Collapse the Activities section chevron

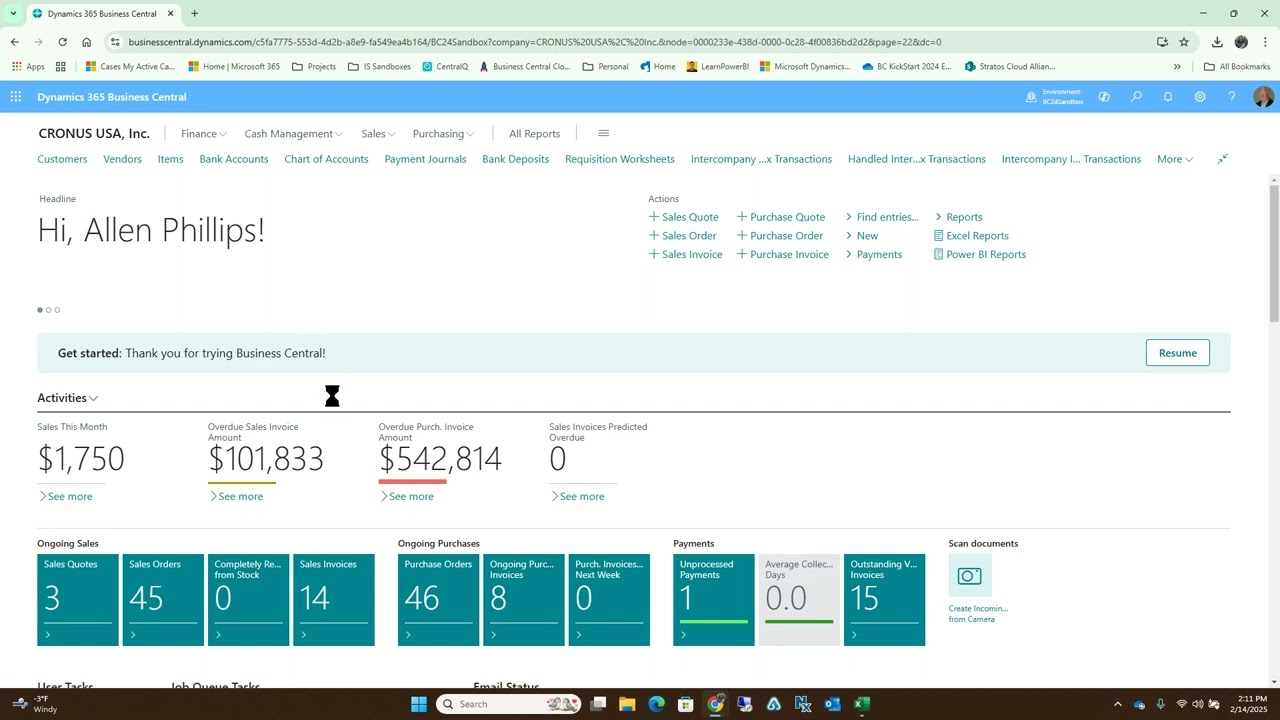(93, 398)
